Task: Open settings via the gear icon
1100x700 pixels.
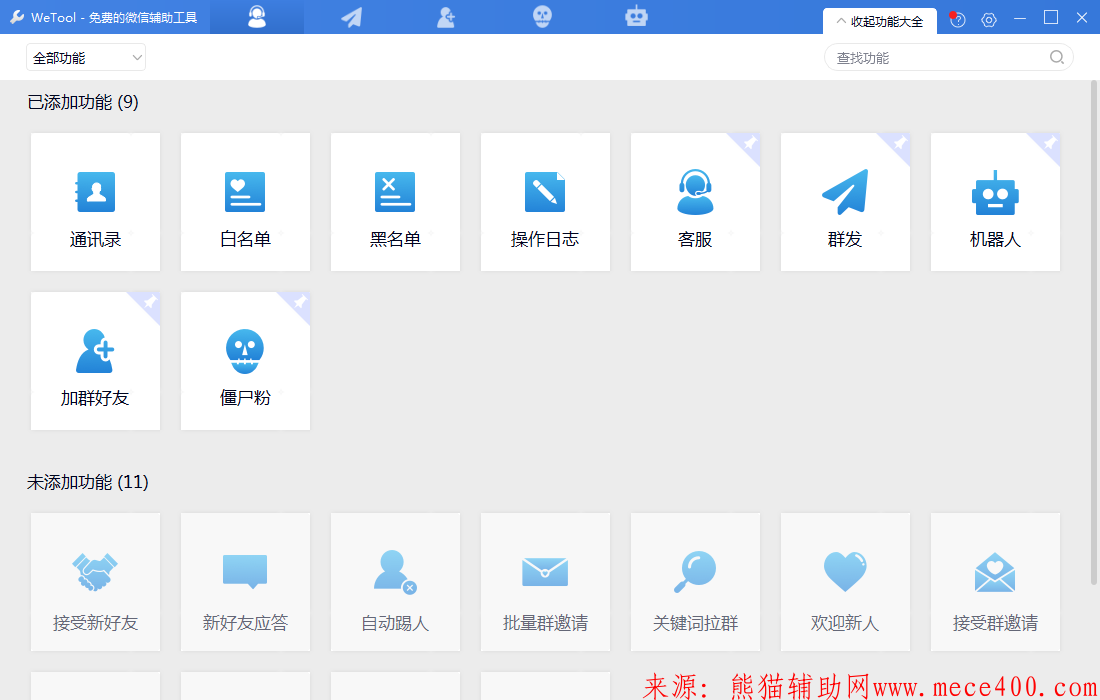Action: [x=989, y=19]
